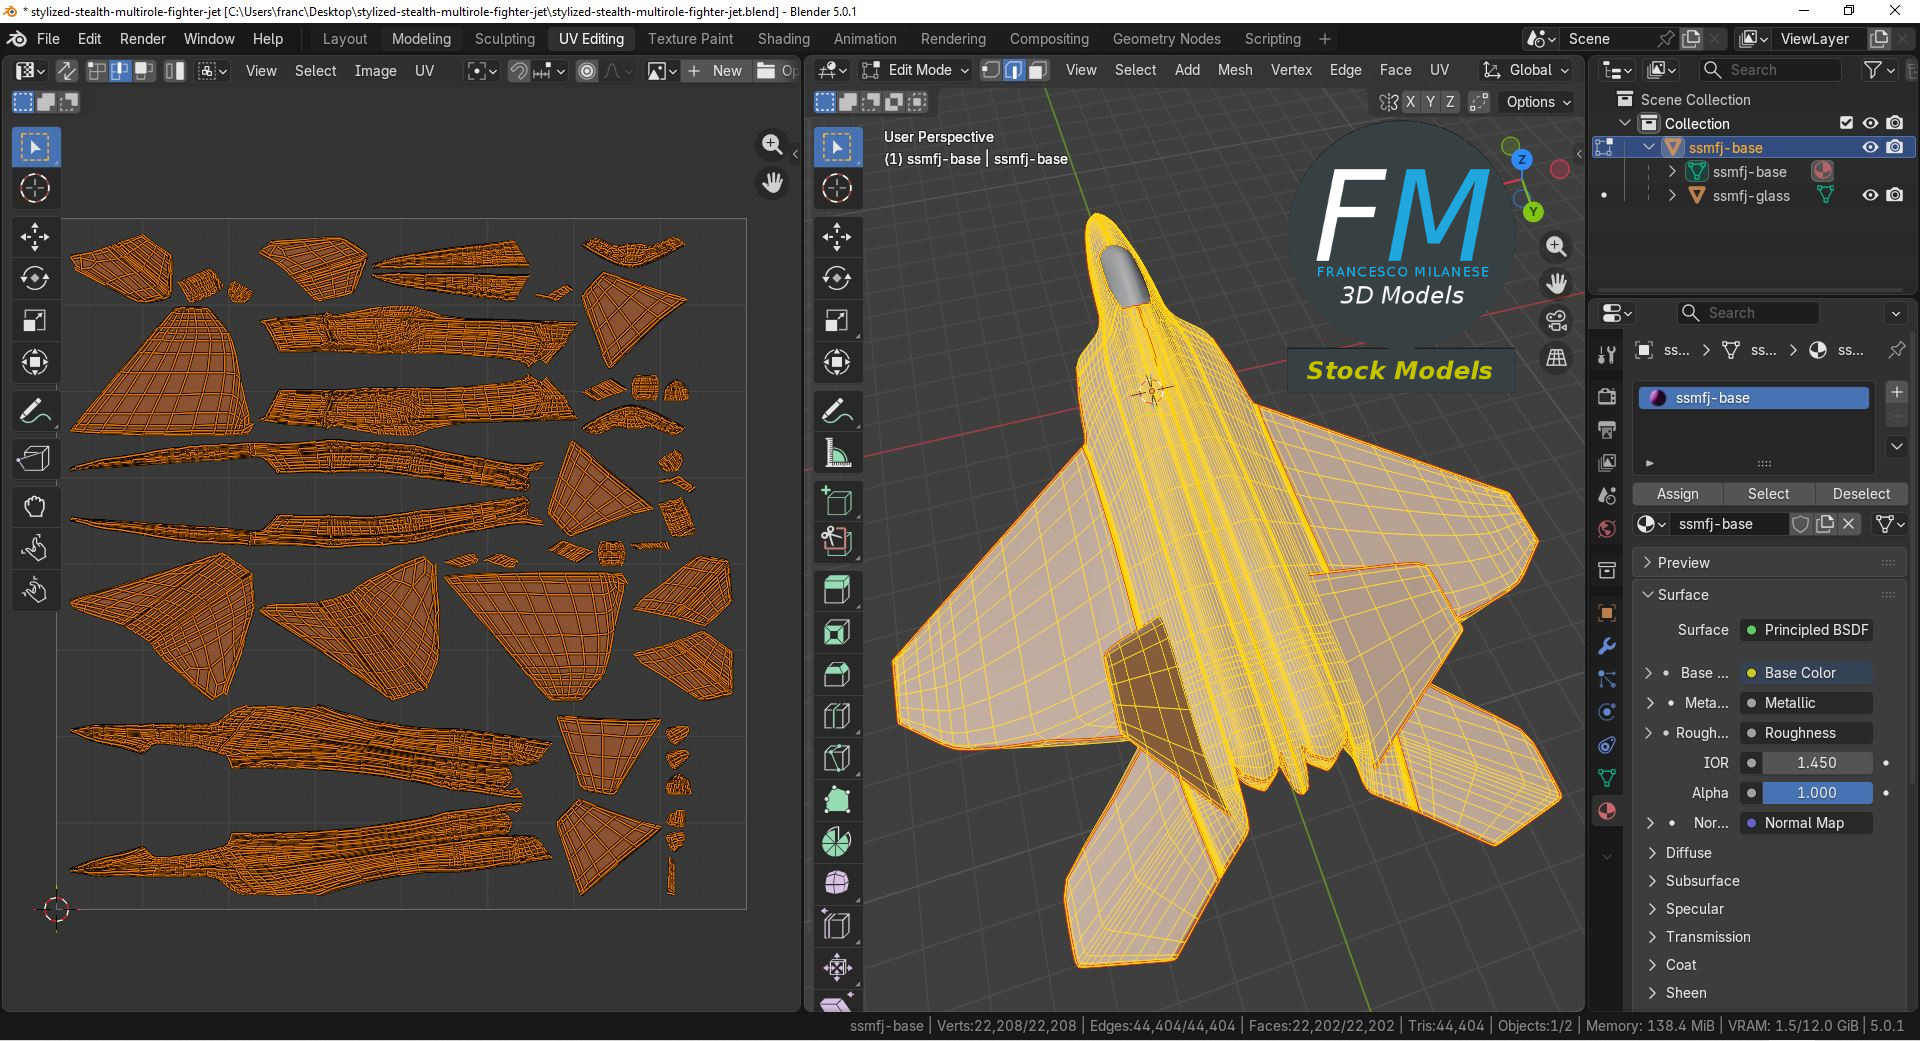Toggle X axis mirror in the 3D viewport
Viewport: 1920px width, 1041px height.
pos(1410,102)
